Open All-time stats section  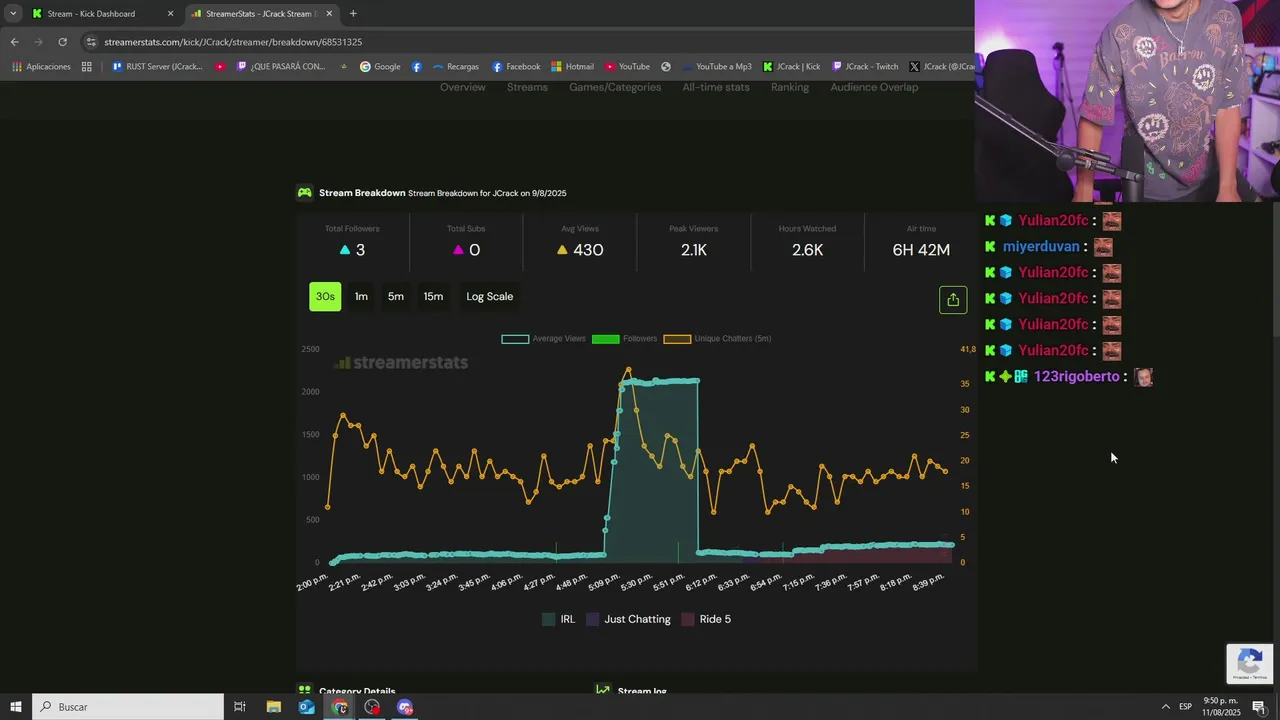[716, 87]
